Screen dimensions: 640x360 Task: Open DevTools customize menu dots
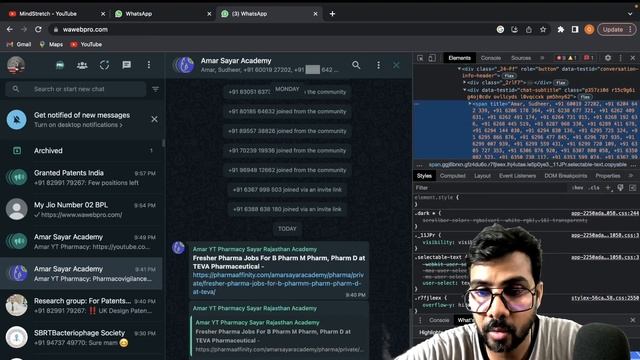click(620, 58)
